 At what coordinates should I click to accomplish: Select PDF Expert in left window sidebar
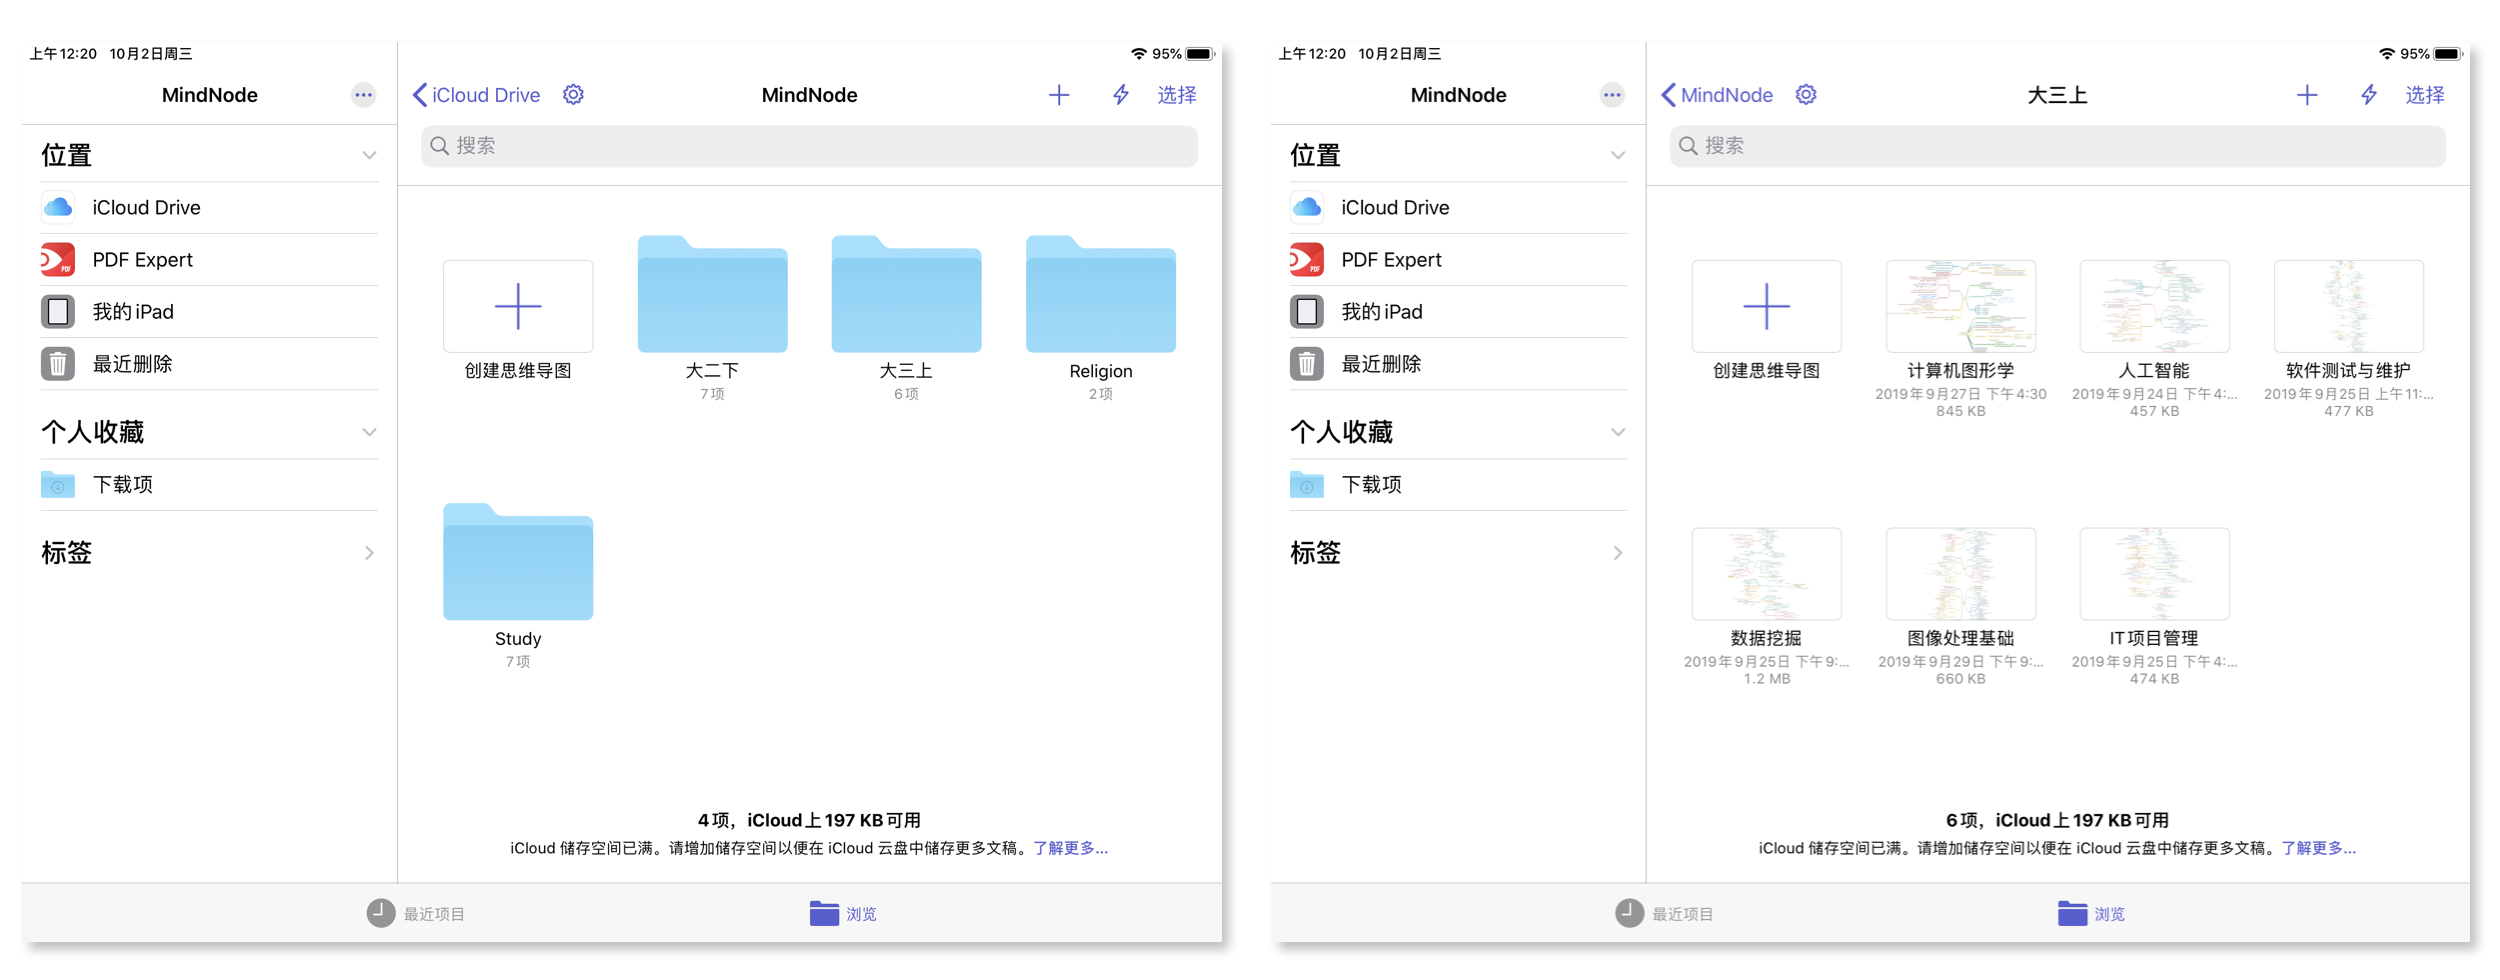click(x=209, y=260)
